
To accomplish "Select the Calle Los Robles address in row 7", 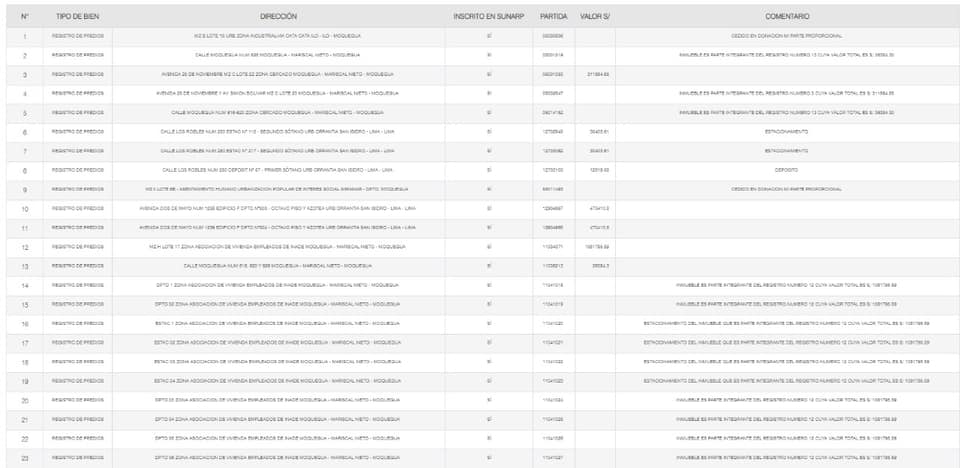I will pyautogui.click(x=278, y=151).
